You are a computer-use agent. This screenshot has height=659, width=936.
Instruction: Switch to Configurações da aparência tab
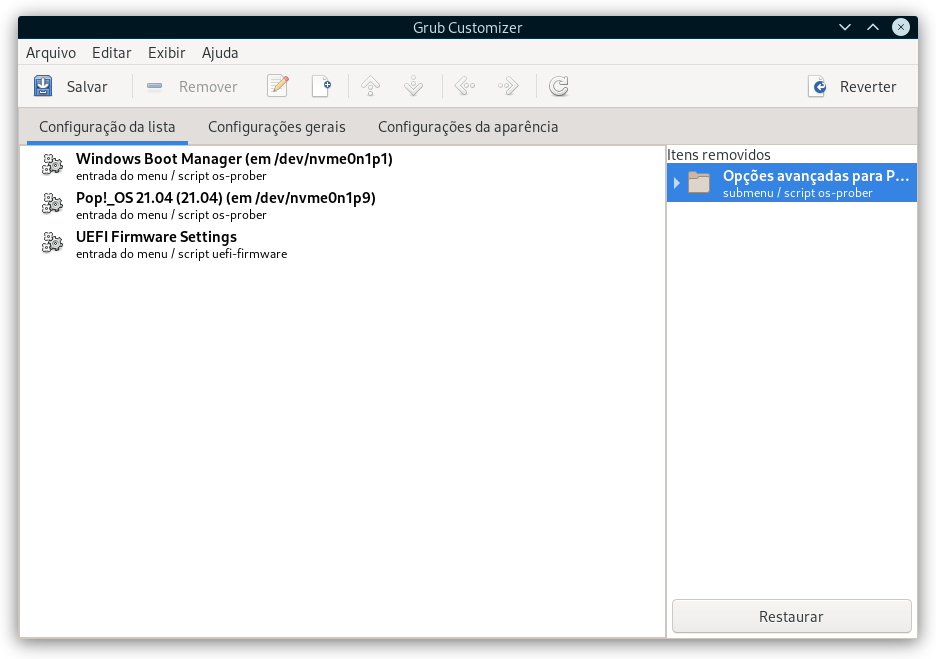point(468,127)
